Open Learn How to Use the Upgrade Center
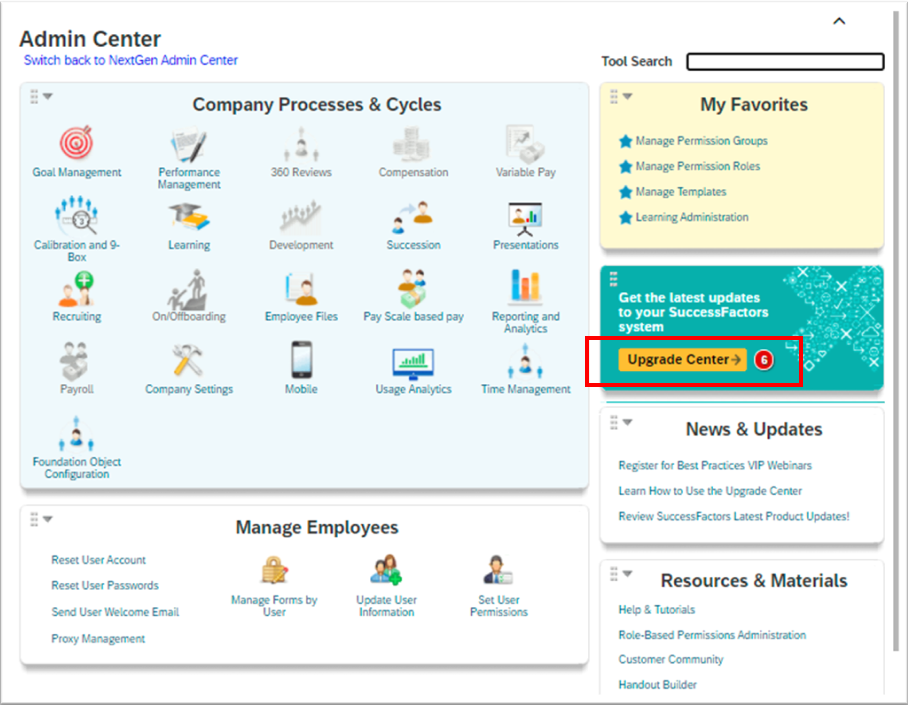Viewport: 908px width, 705px height. point(710,491)
